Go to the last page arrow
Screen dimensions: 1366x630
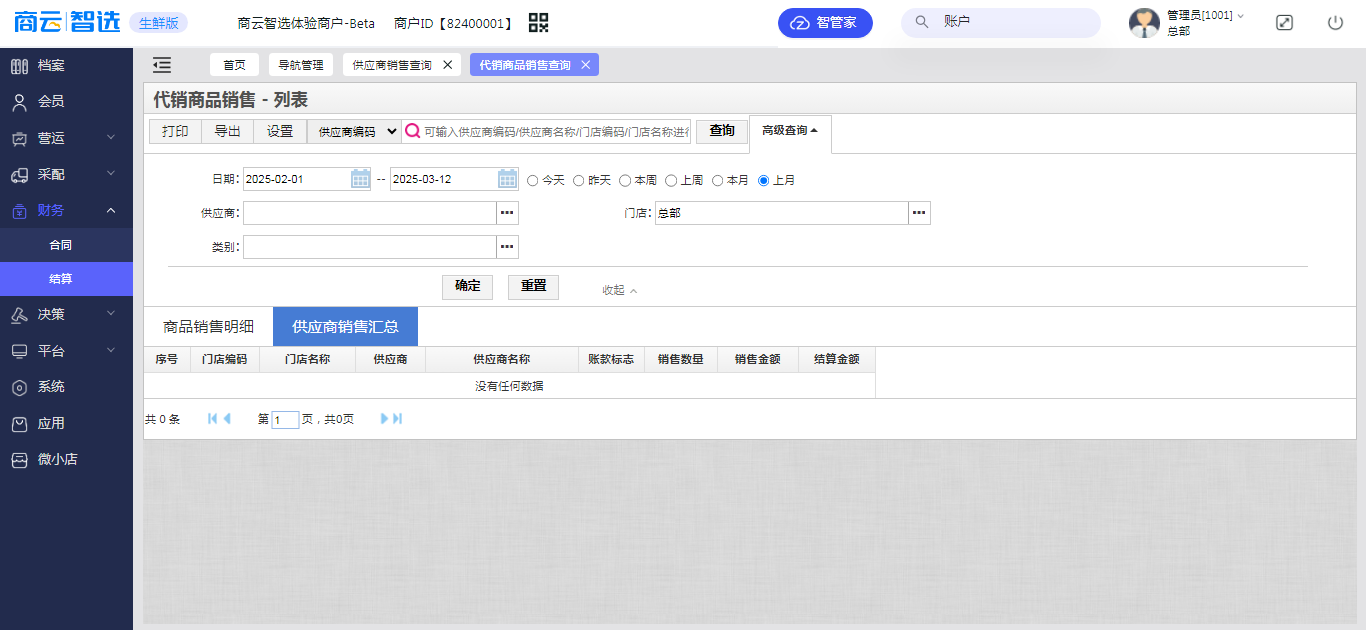(397, 419)
